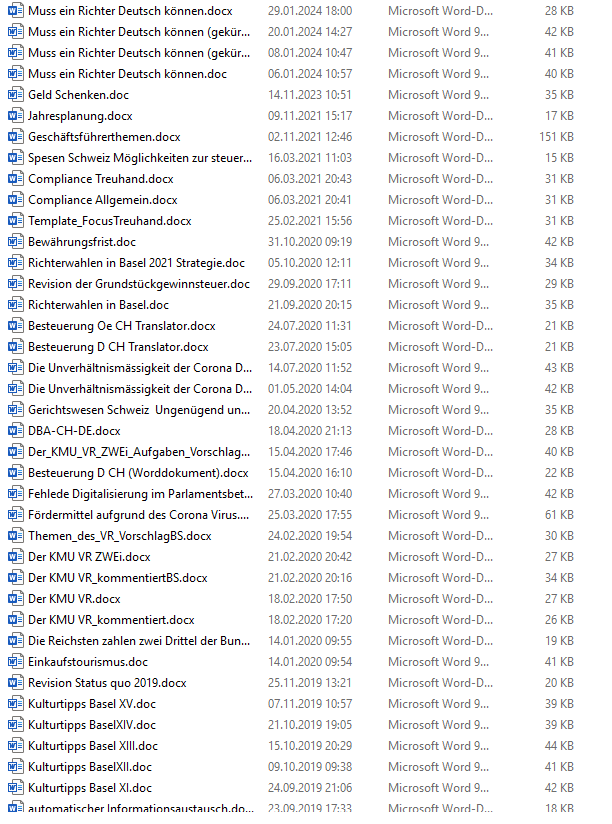Select Revision Status quo 2019.docx

pos(107,683)
